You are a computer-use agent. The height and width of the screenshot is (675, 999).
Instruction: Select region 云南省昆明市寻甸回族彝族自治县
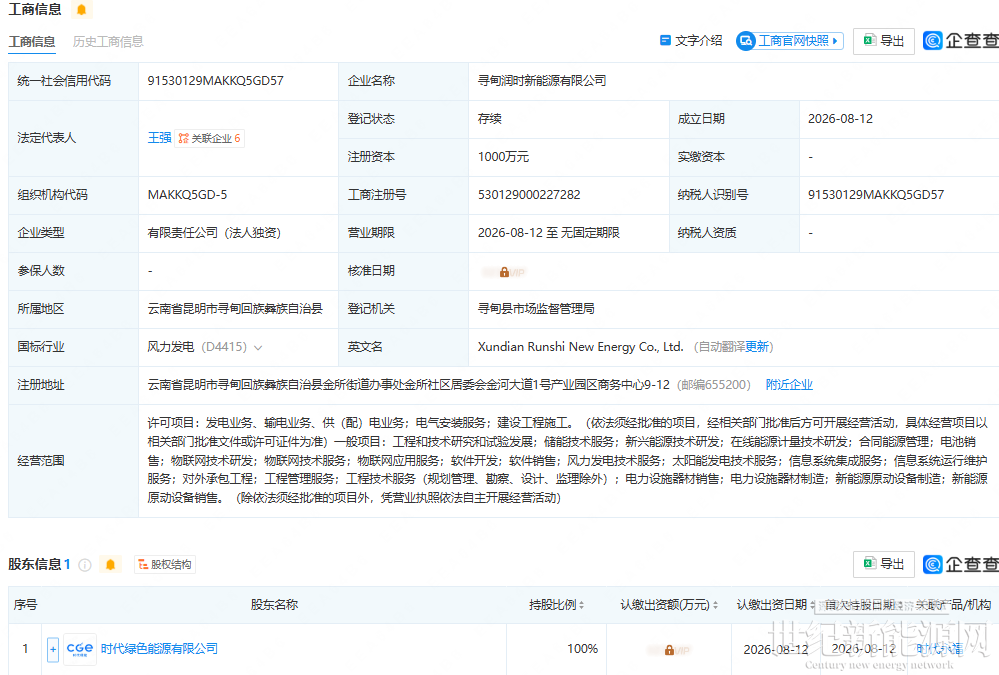235,308
